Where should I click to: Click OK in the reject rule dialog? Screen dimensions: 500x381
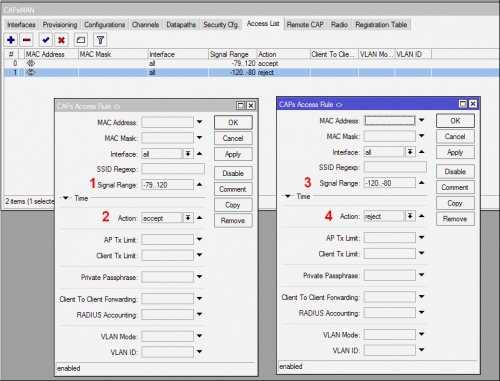point(455,121)
